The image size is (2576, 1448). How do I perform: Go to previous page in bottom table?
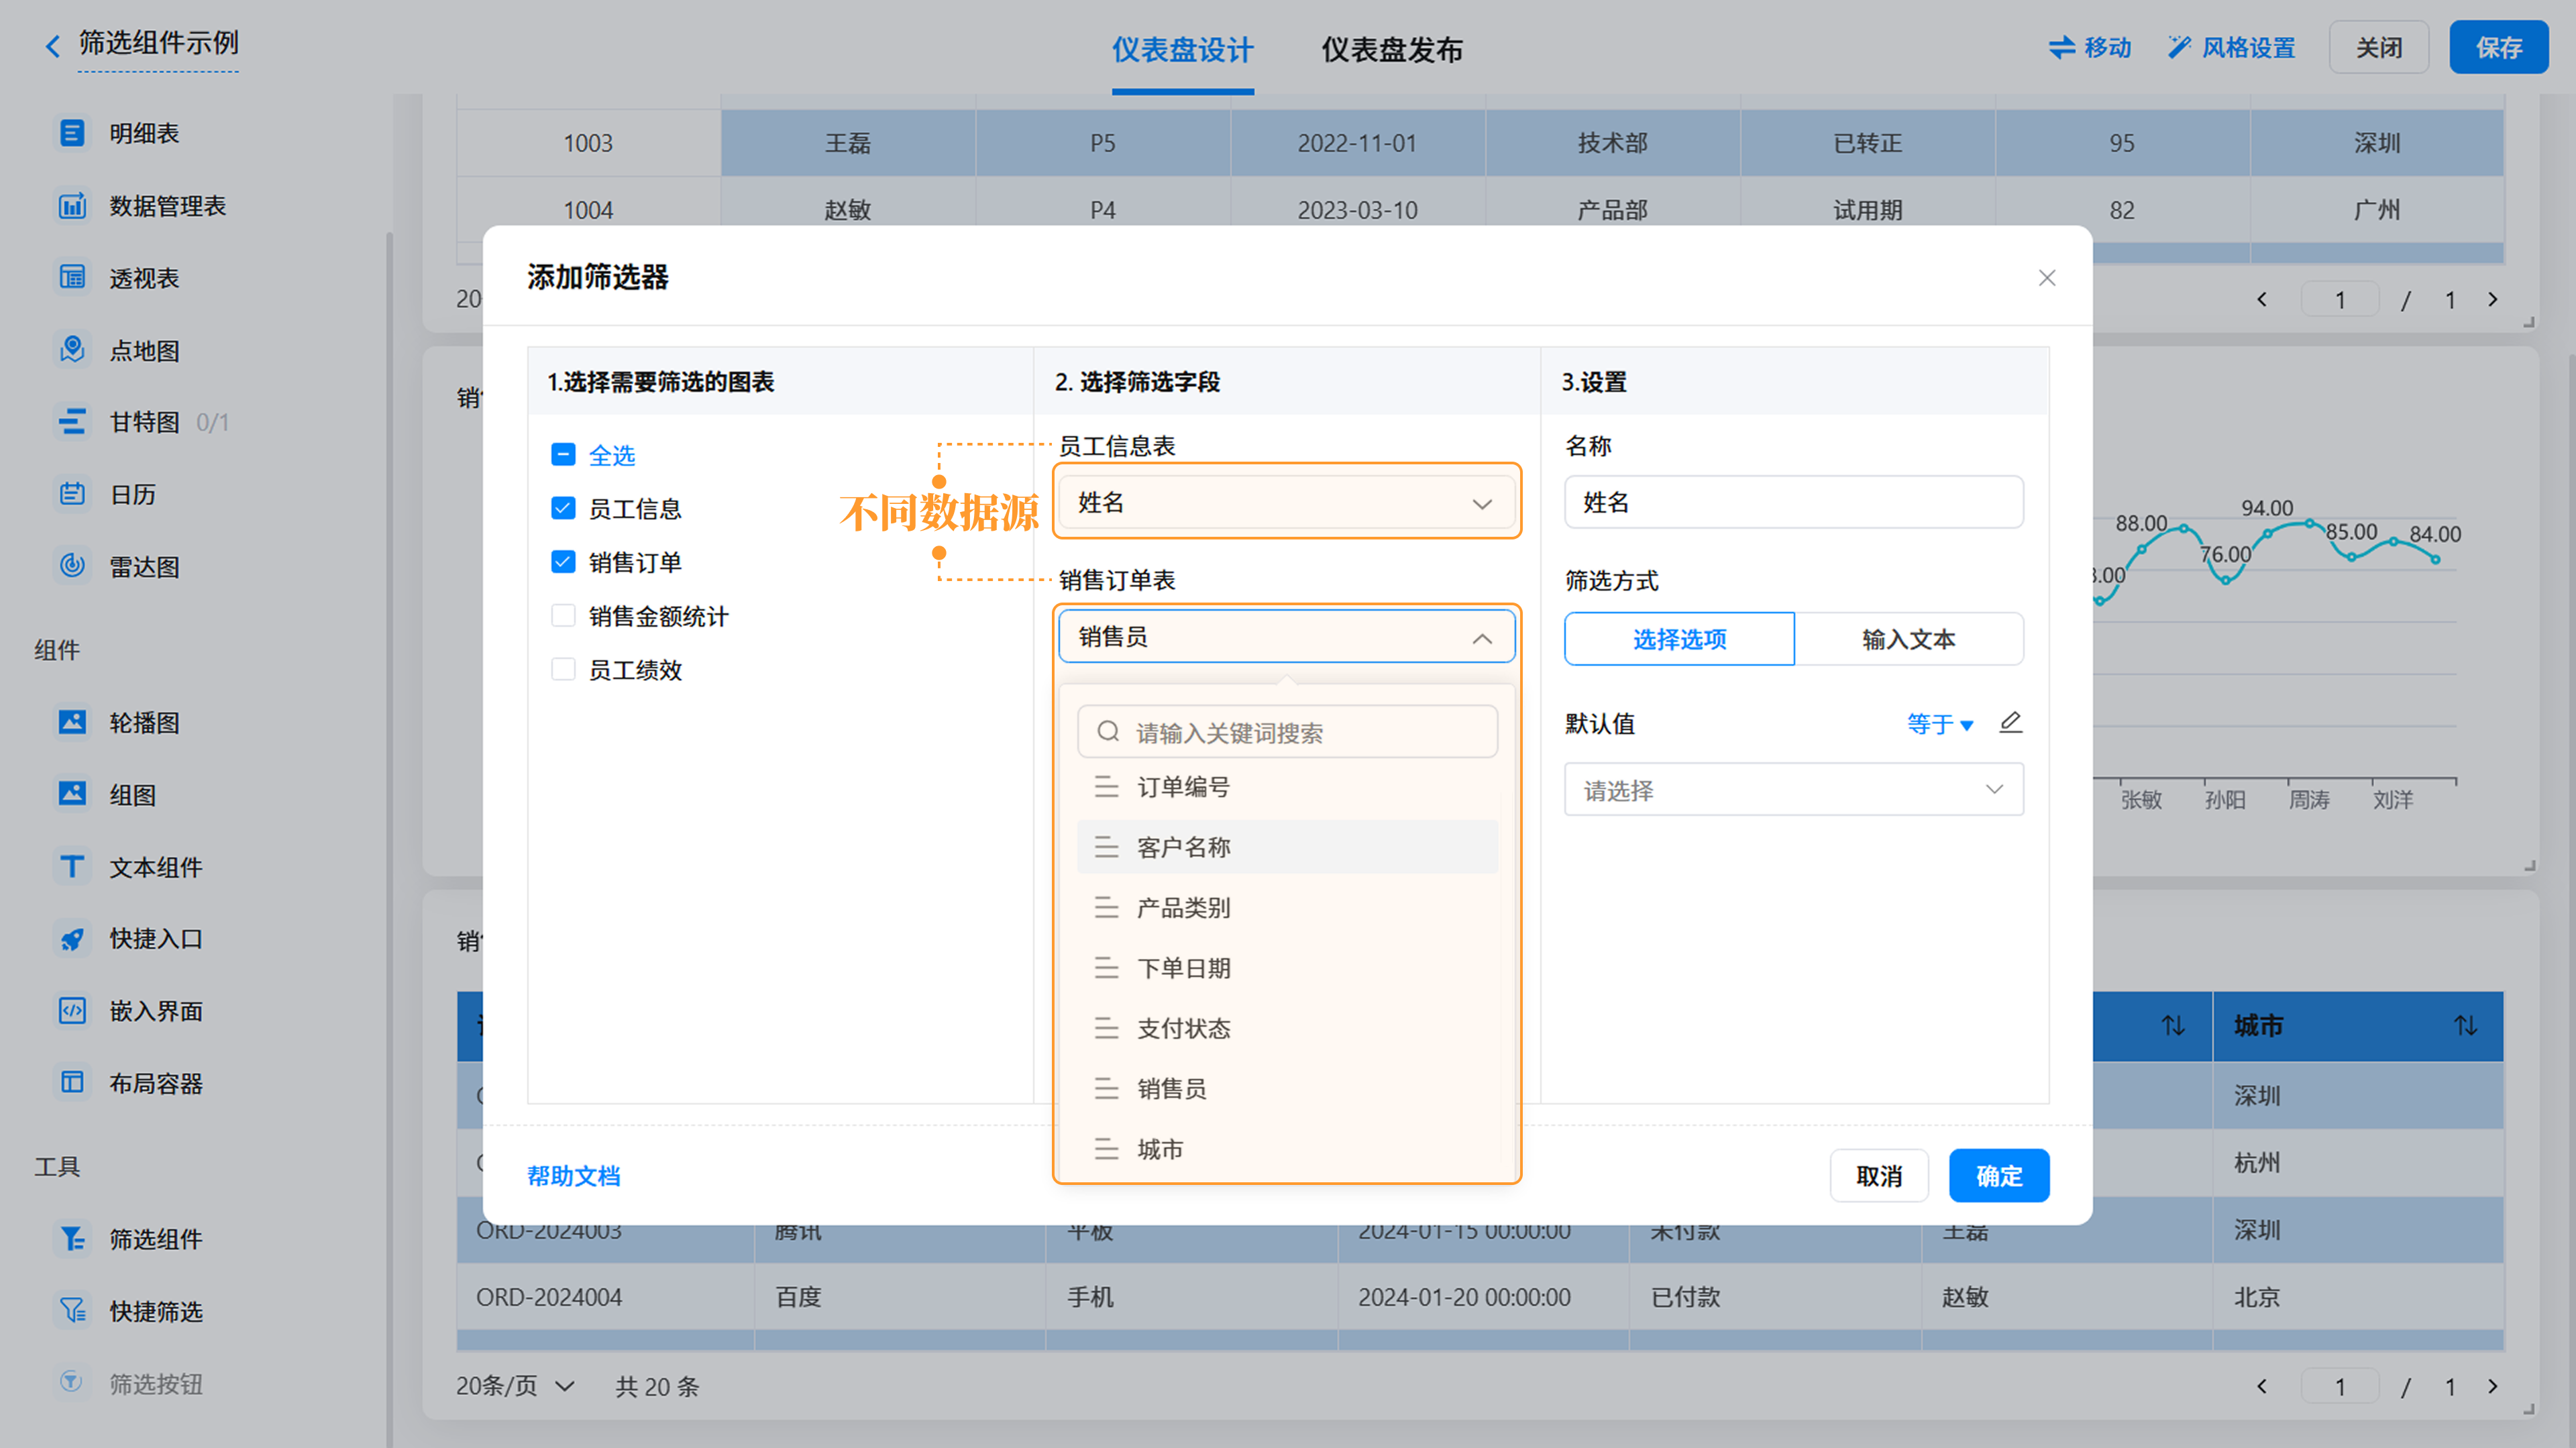click(2262, 1386)
